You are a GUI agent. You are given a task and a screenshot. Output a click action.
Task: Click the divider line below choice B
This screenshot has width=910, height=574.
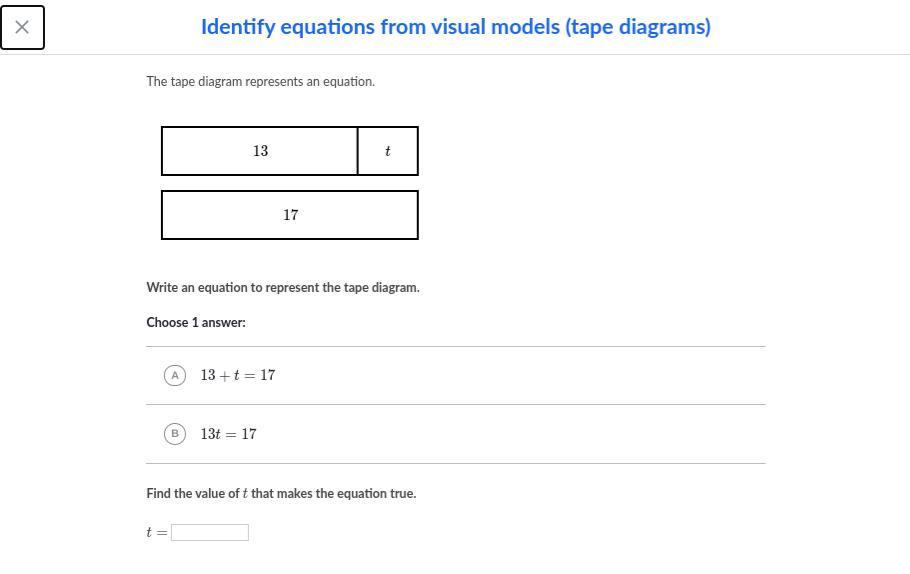(455, 464)
